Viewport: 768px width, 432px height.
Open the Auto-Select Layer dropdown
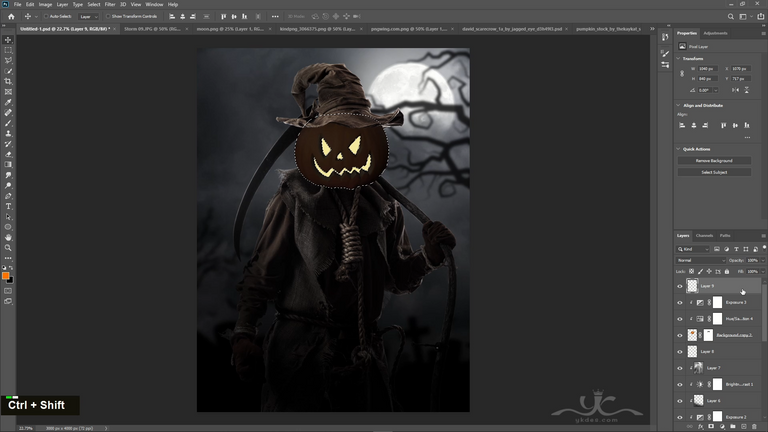point(89,16)
